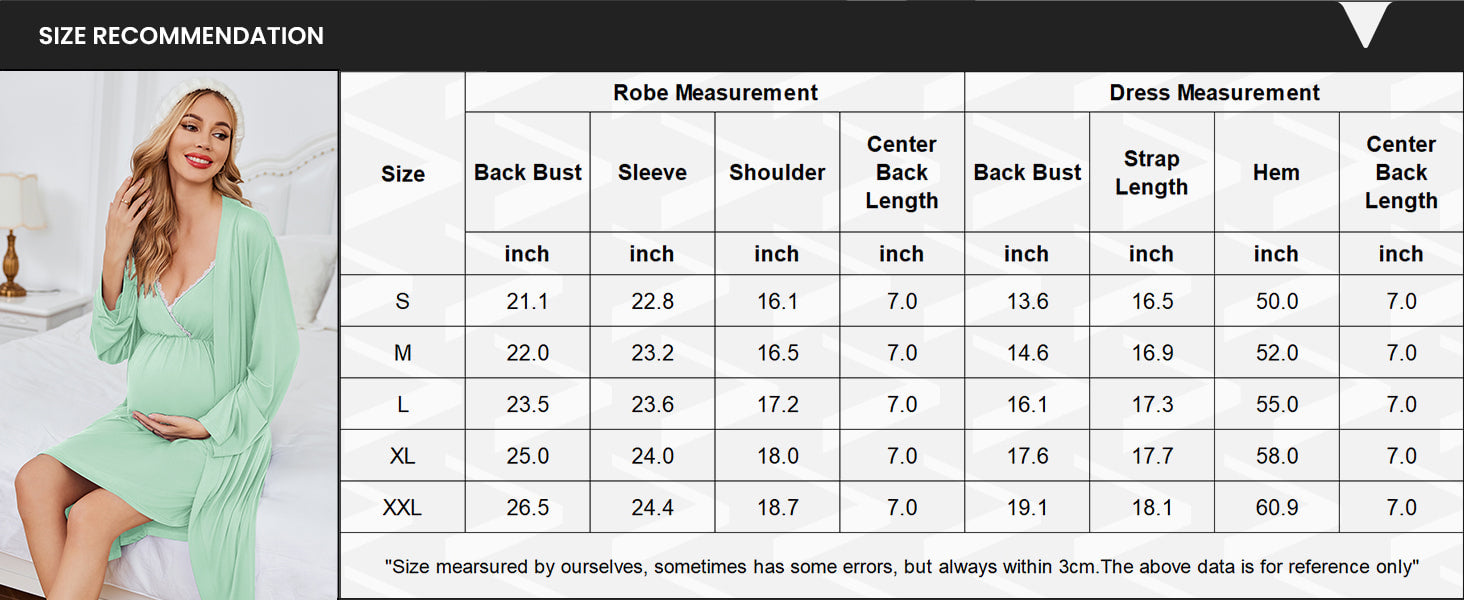1464x600 pixels.
Task: Select the XL size row label
Action: tap(403, 456)
